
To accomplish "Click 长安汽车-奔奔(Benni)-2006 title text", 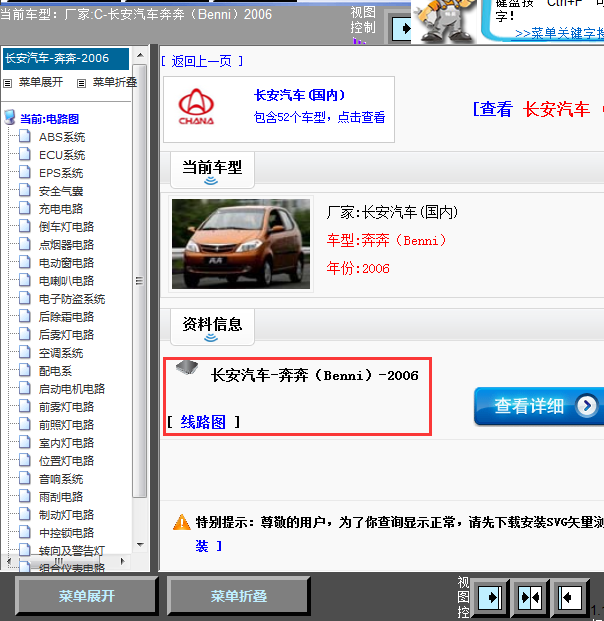I will click(x=314, y=375).
